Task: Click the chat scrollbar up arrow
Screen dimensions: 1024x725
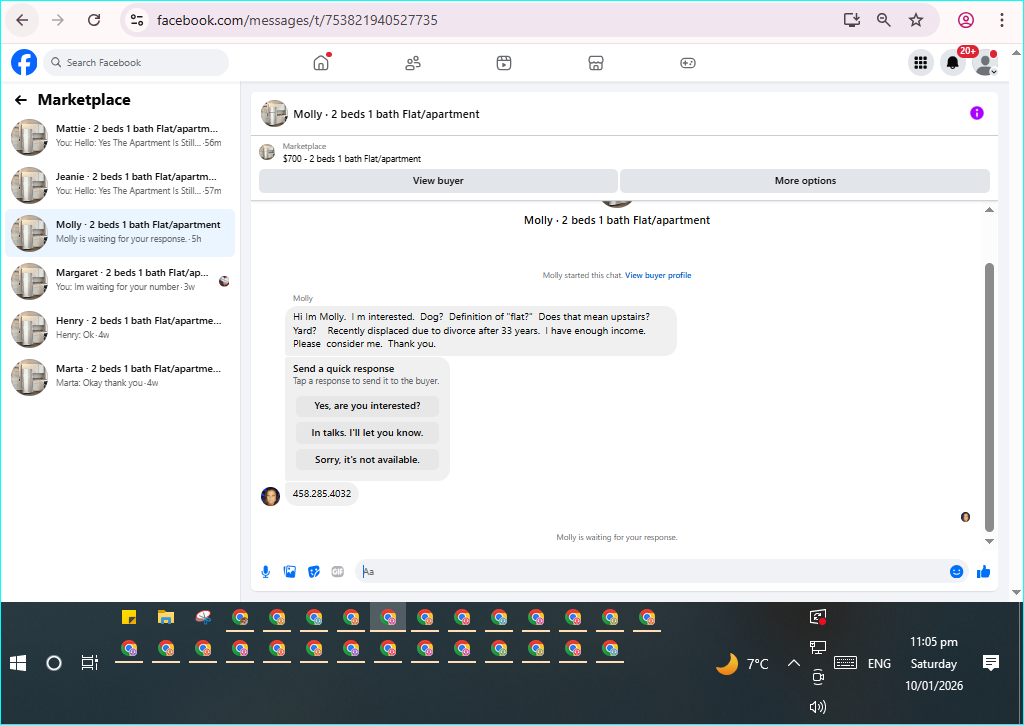Action: (x=989, y=210)
